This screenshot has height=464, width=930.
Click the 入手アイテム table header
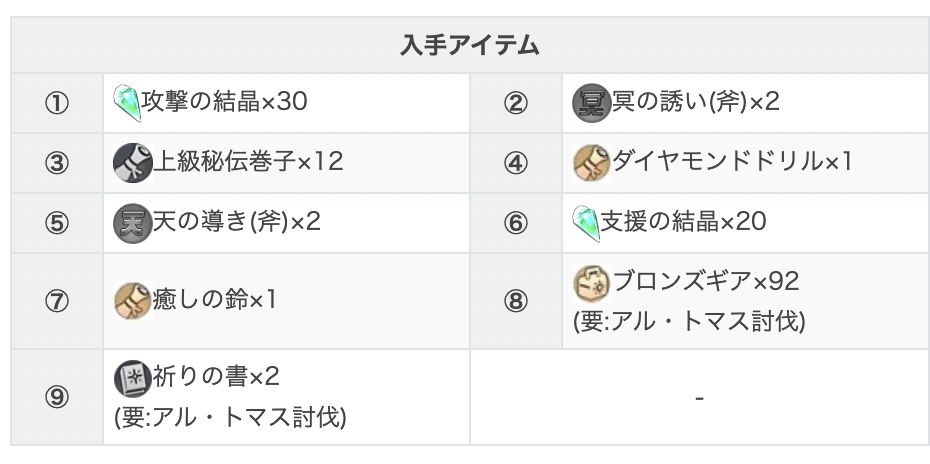tap(470, 45)
